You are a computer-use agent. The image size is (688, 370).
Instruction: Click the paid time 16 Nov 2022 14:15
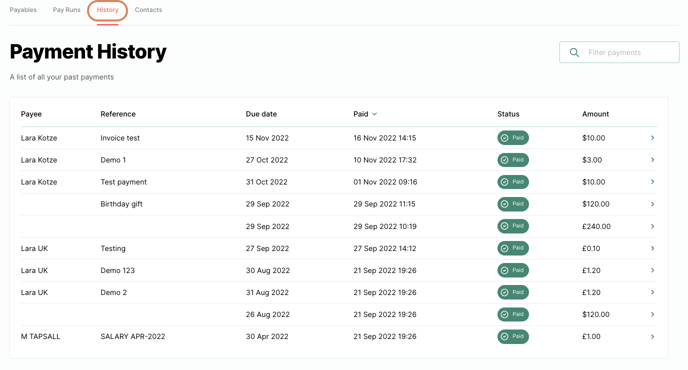[385, 138]
